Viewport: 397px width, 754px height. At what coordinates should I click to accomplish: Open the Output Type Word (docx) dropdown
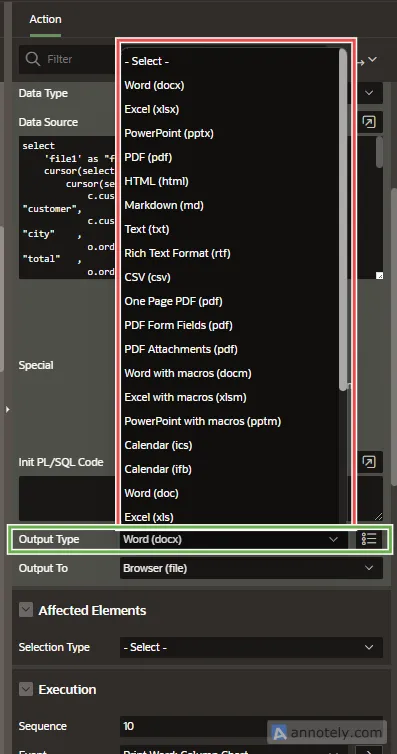pyautogui.click(x=234, y=539)
